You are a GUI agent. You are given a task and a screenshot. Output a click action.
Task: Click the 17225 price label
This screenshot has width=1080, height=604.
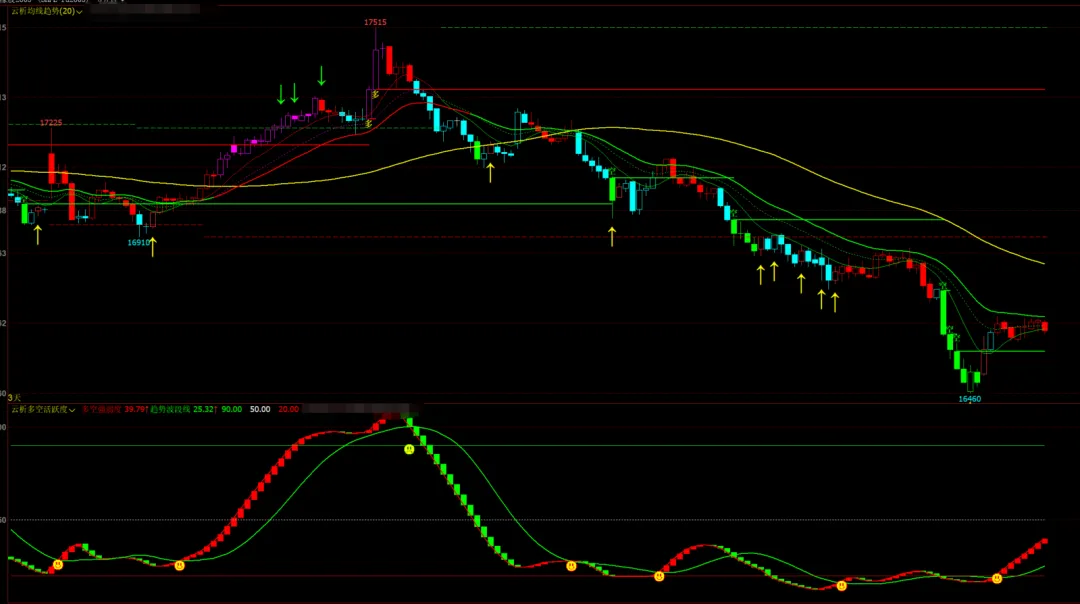pyautogui.click(x=51, y=123)
